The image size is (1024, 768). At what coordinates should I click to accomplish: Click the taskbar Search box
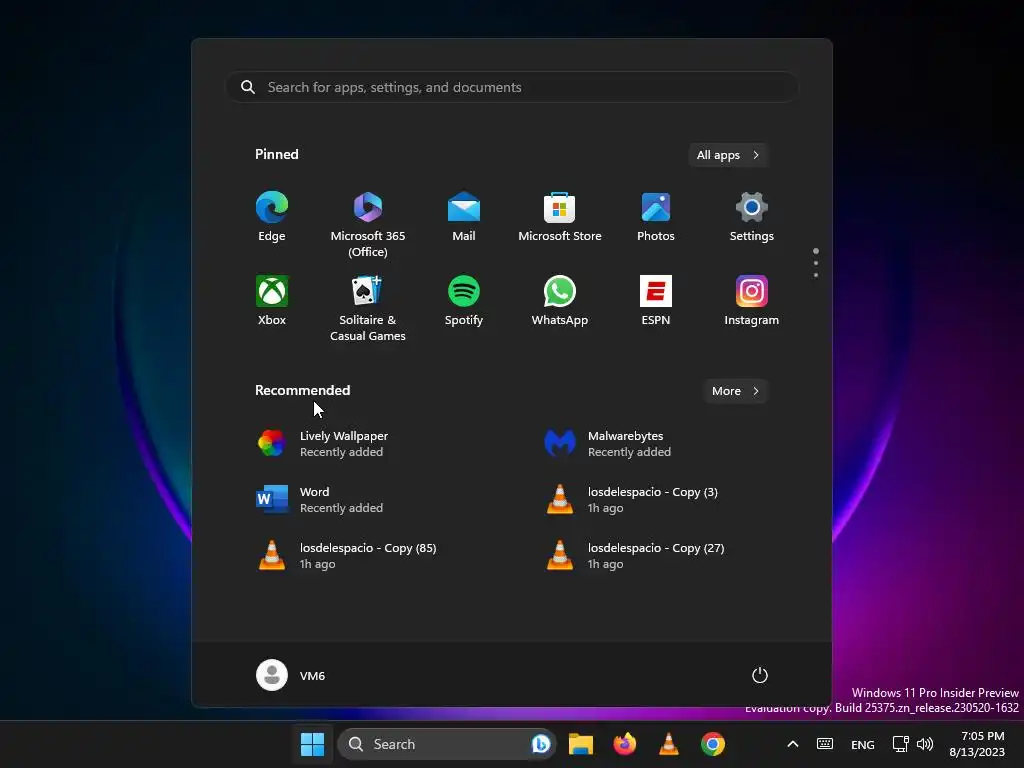click(x=447, y=744)
